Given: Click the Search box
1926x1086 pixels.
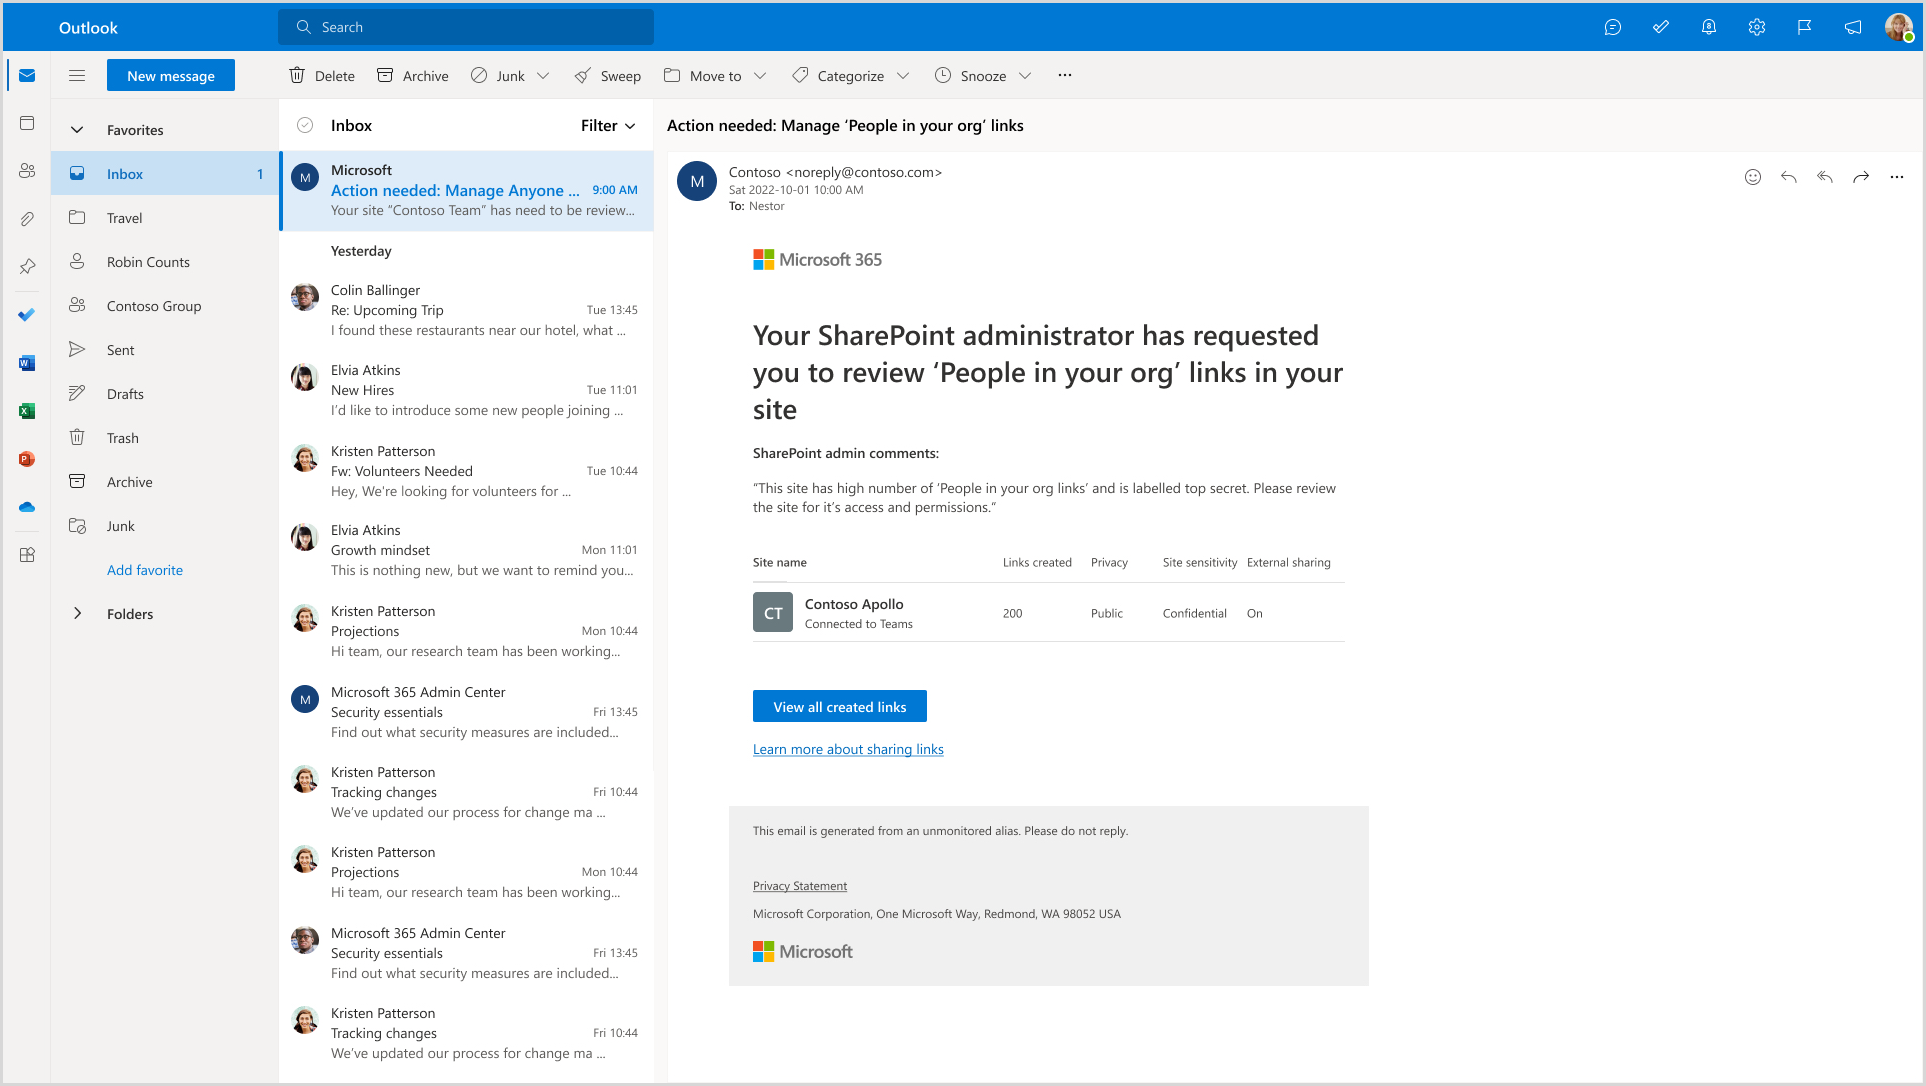Looking at the screenshot, I should [466, 27].
